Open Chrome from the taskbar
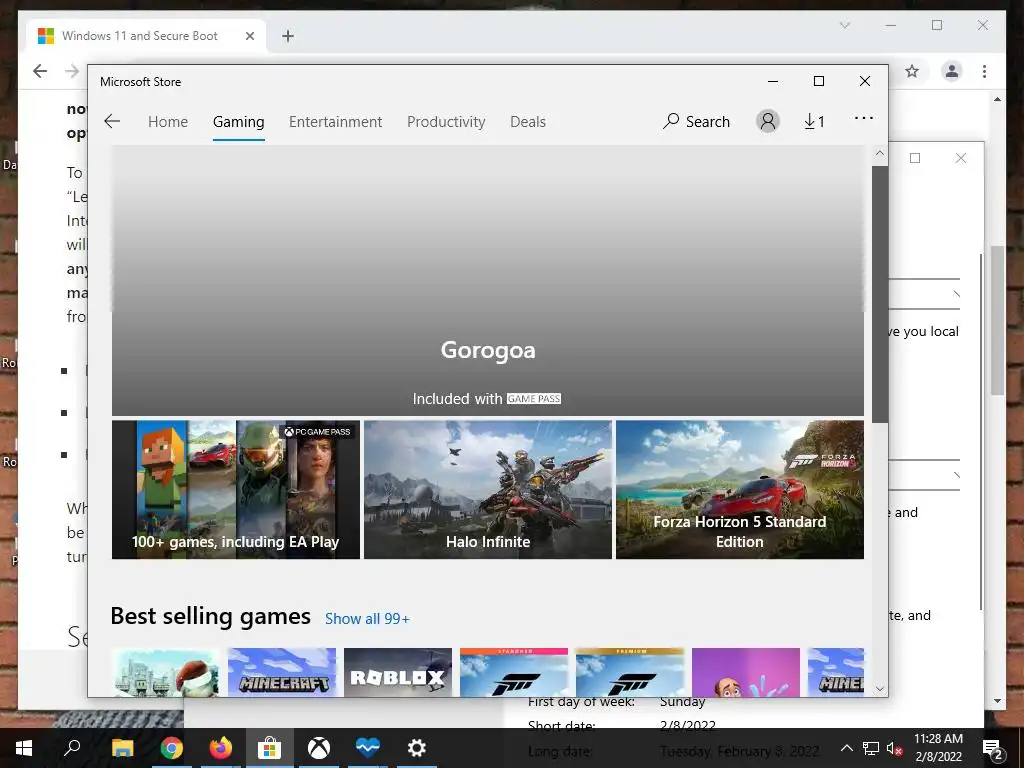 (171, 748)
